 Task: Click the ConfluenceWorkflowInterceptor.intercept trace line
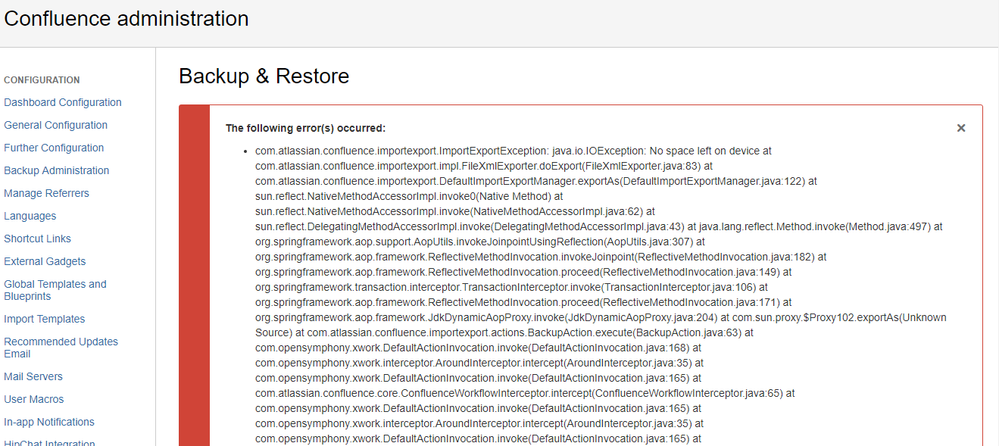(525, 393)
